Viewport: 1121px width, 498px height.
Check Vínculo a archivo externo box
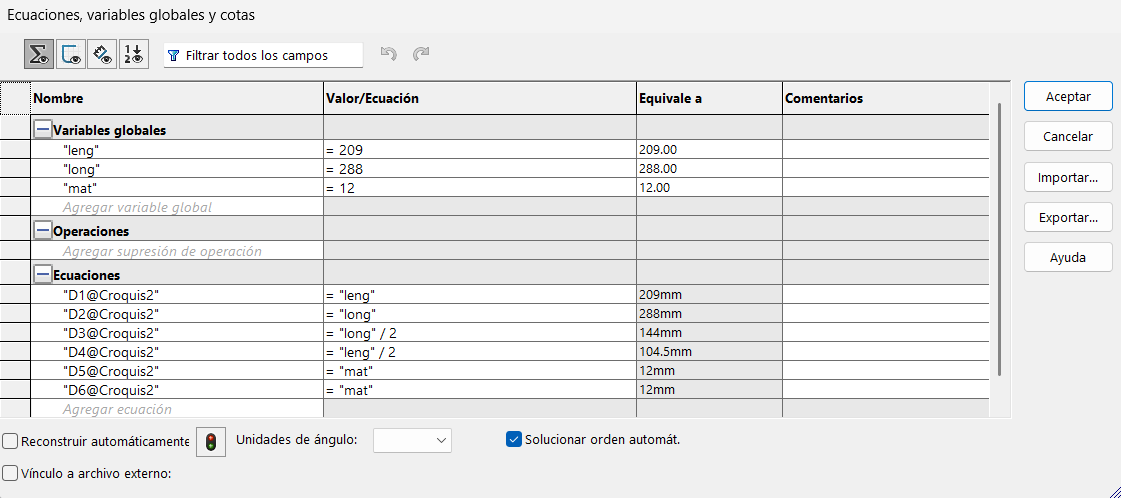tap(10, 474)
